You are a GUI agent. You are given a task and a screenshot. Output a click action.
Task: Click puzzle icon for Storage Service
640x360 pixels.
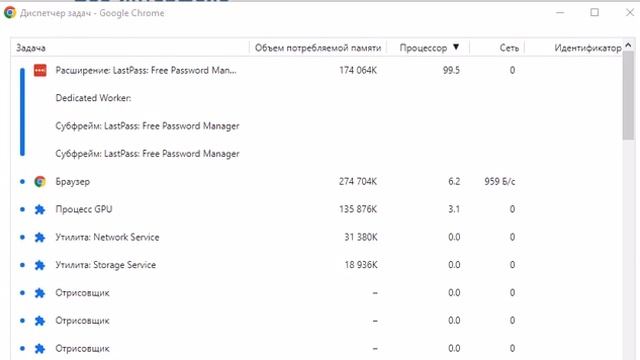click(40, 265)
